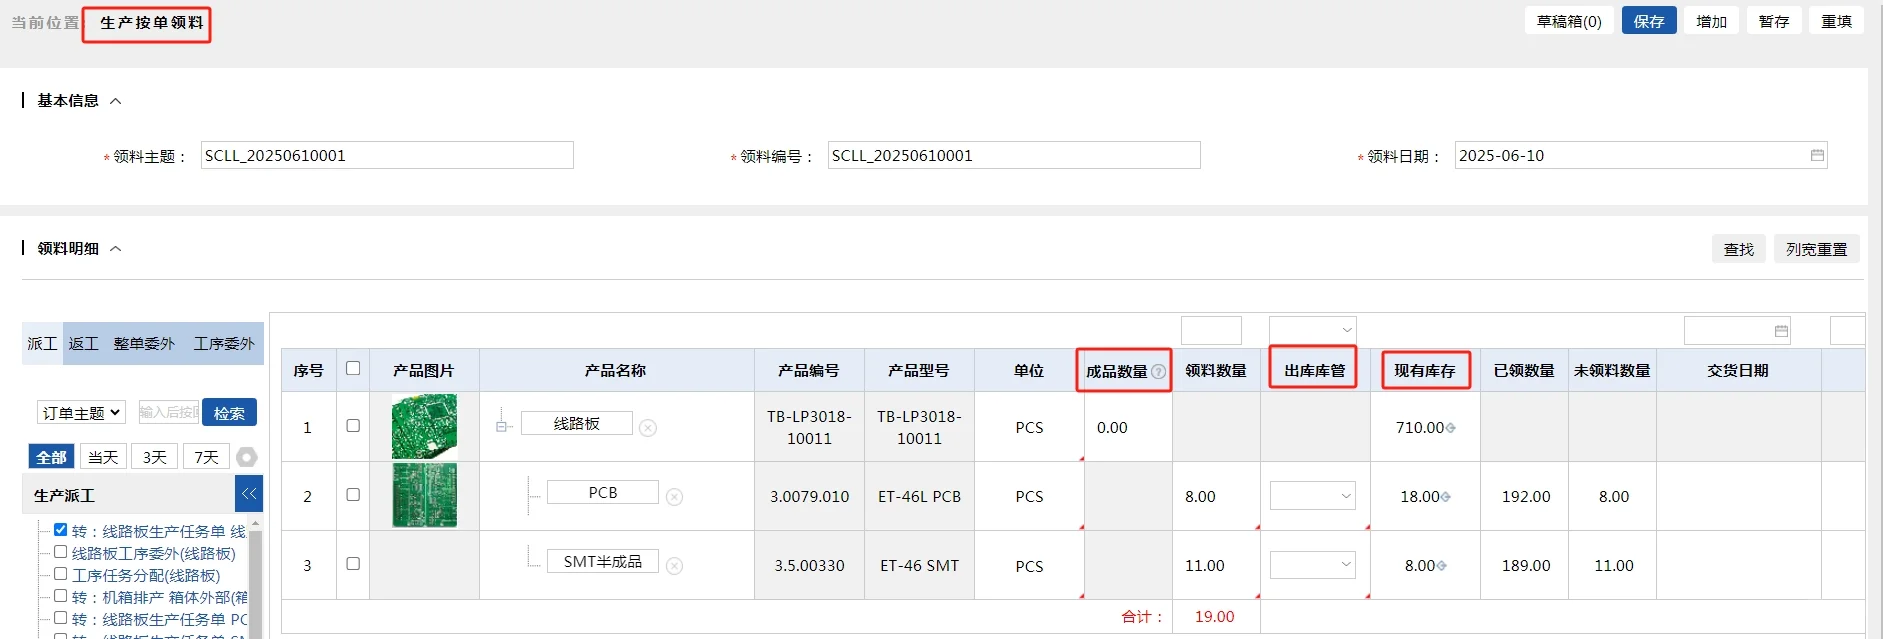The image size is (1883, 639).
Task: Open calendar icon in batch 交货日期 field
Action: tap(1781, 331)
